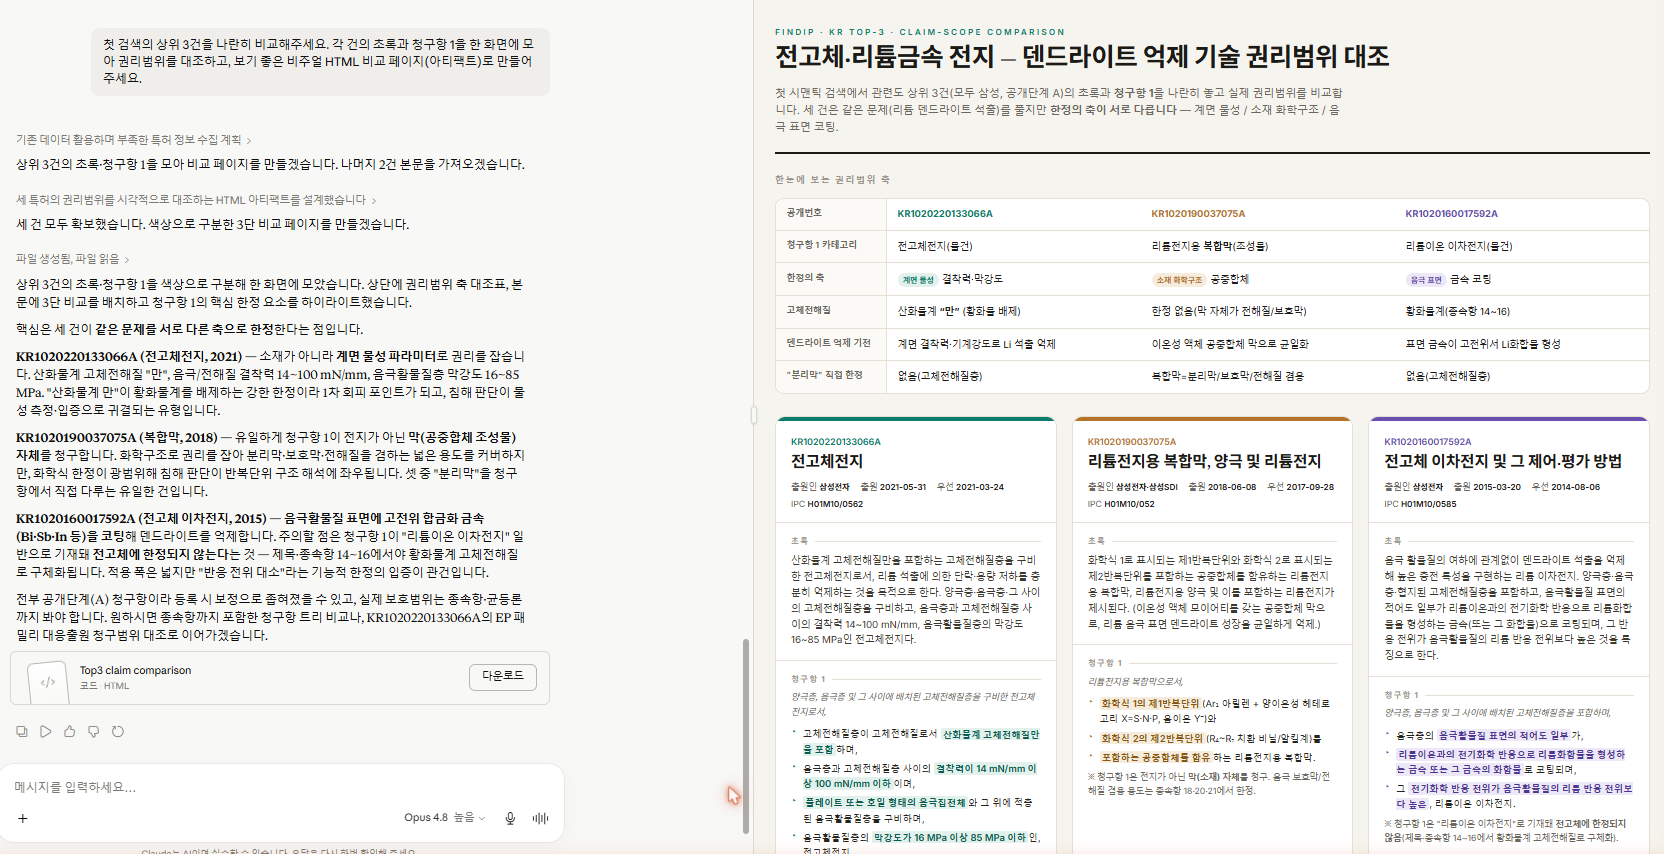Click KR1020160017592A in the comparison table header
1664x854 pixels.
pyautogui.click(x=1451, y=214)
